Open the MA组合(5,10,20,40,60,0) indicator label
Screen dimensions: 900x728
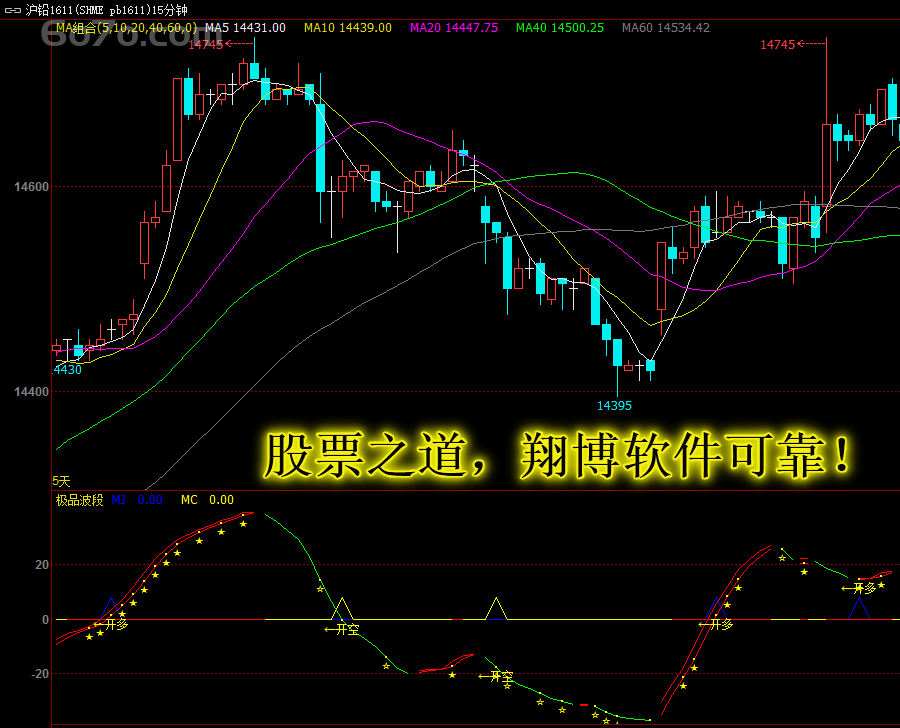pyautogui.click(x=126, y=28)
